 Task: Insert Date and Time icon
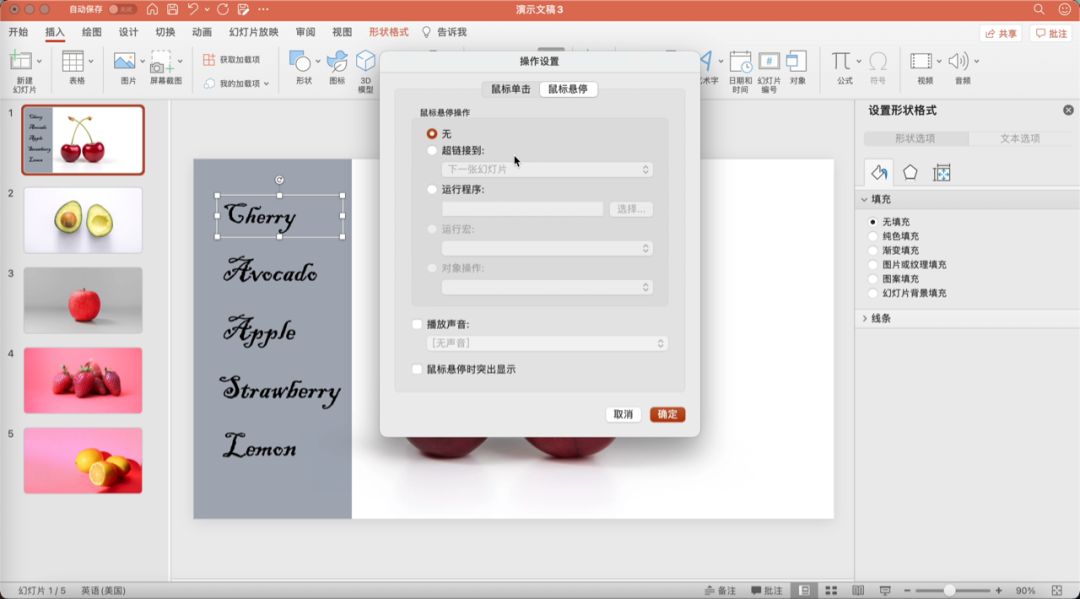click(x=740, y=61)
